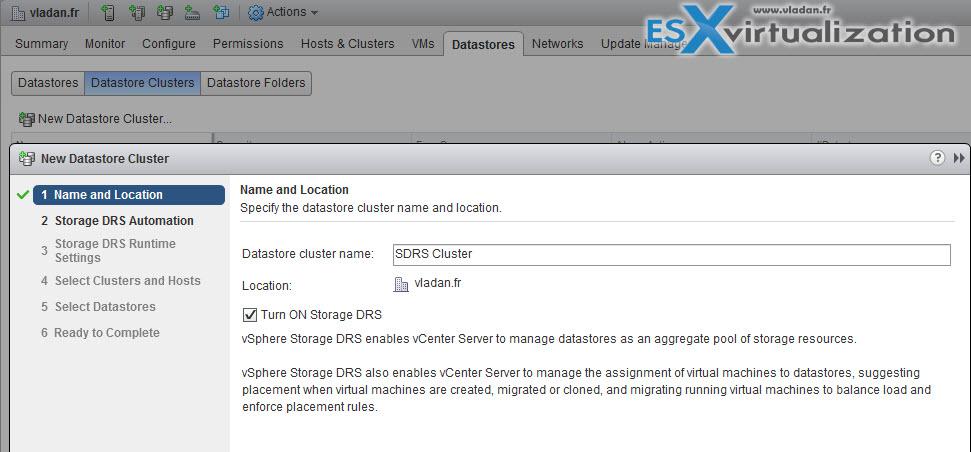Open the Hosts & Clusters tab
971x452 pixels.
[x=347, y=44]
